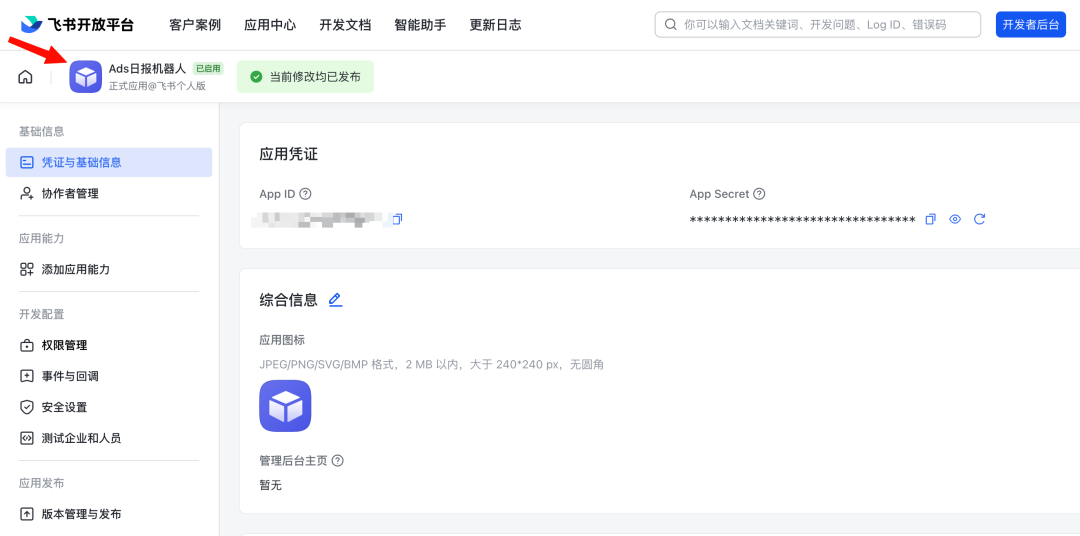Click the 权限管理 sidebar icon

[27, 345]
